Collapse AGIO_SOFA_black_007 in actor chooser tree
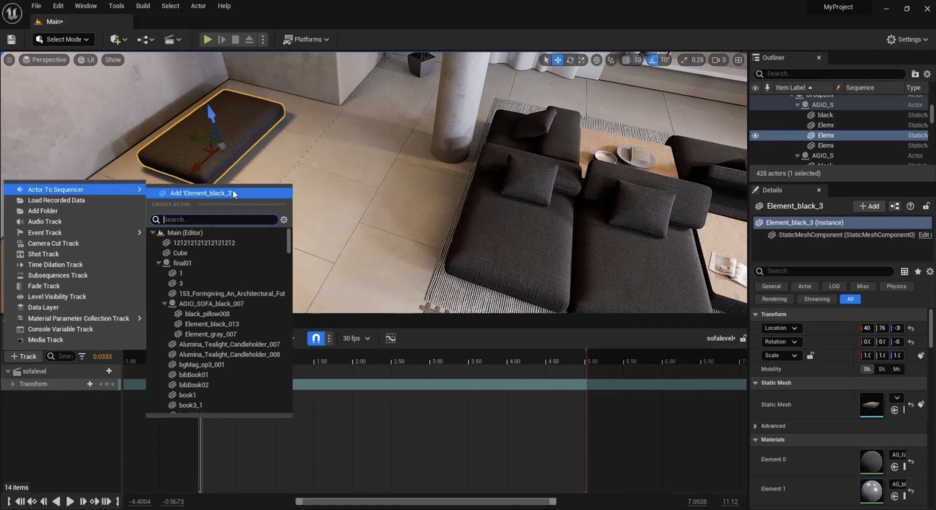Image resolution: width=936 pixels, height=510 pixels. (x=165, y=303)
